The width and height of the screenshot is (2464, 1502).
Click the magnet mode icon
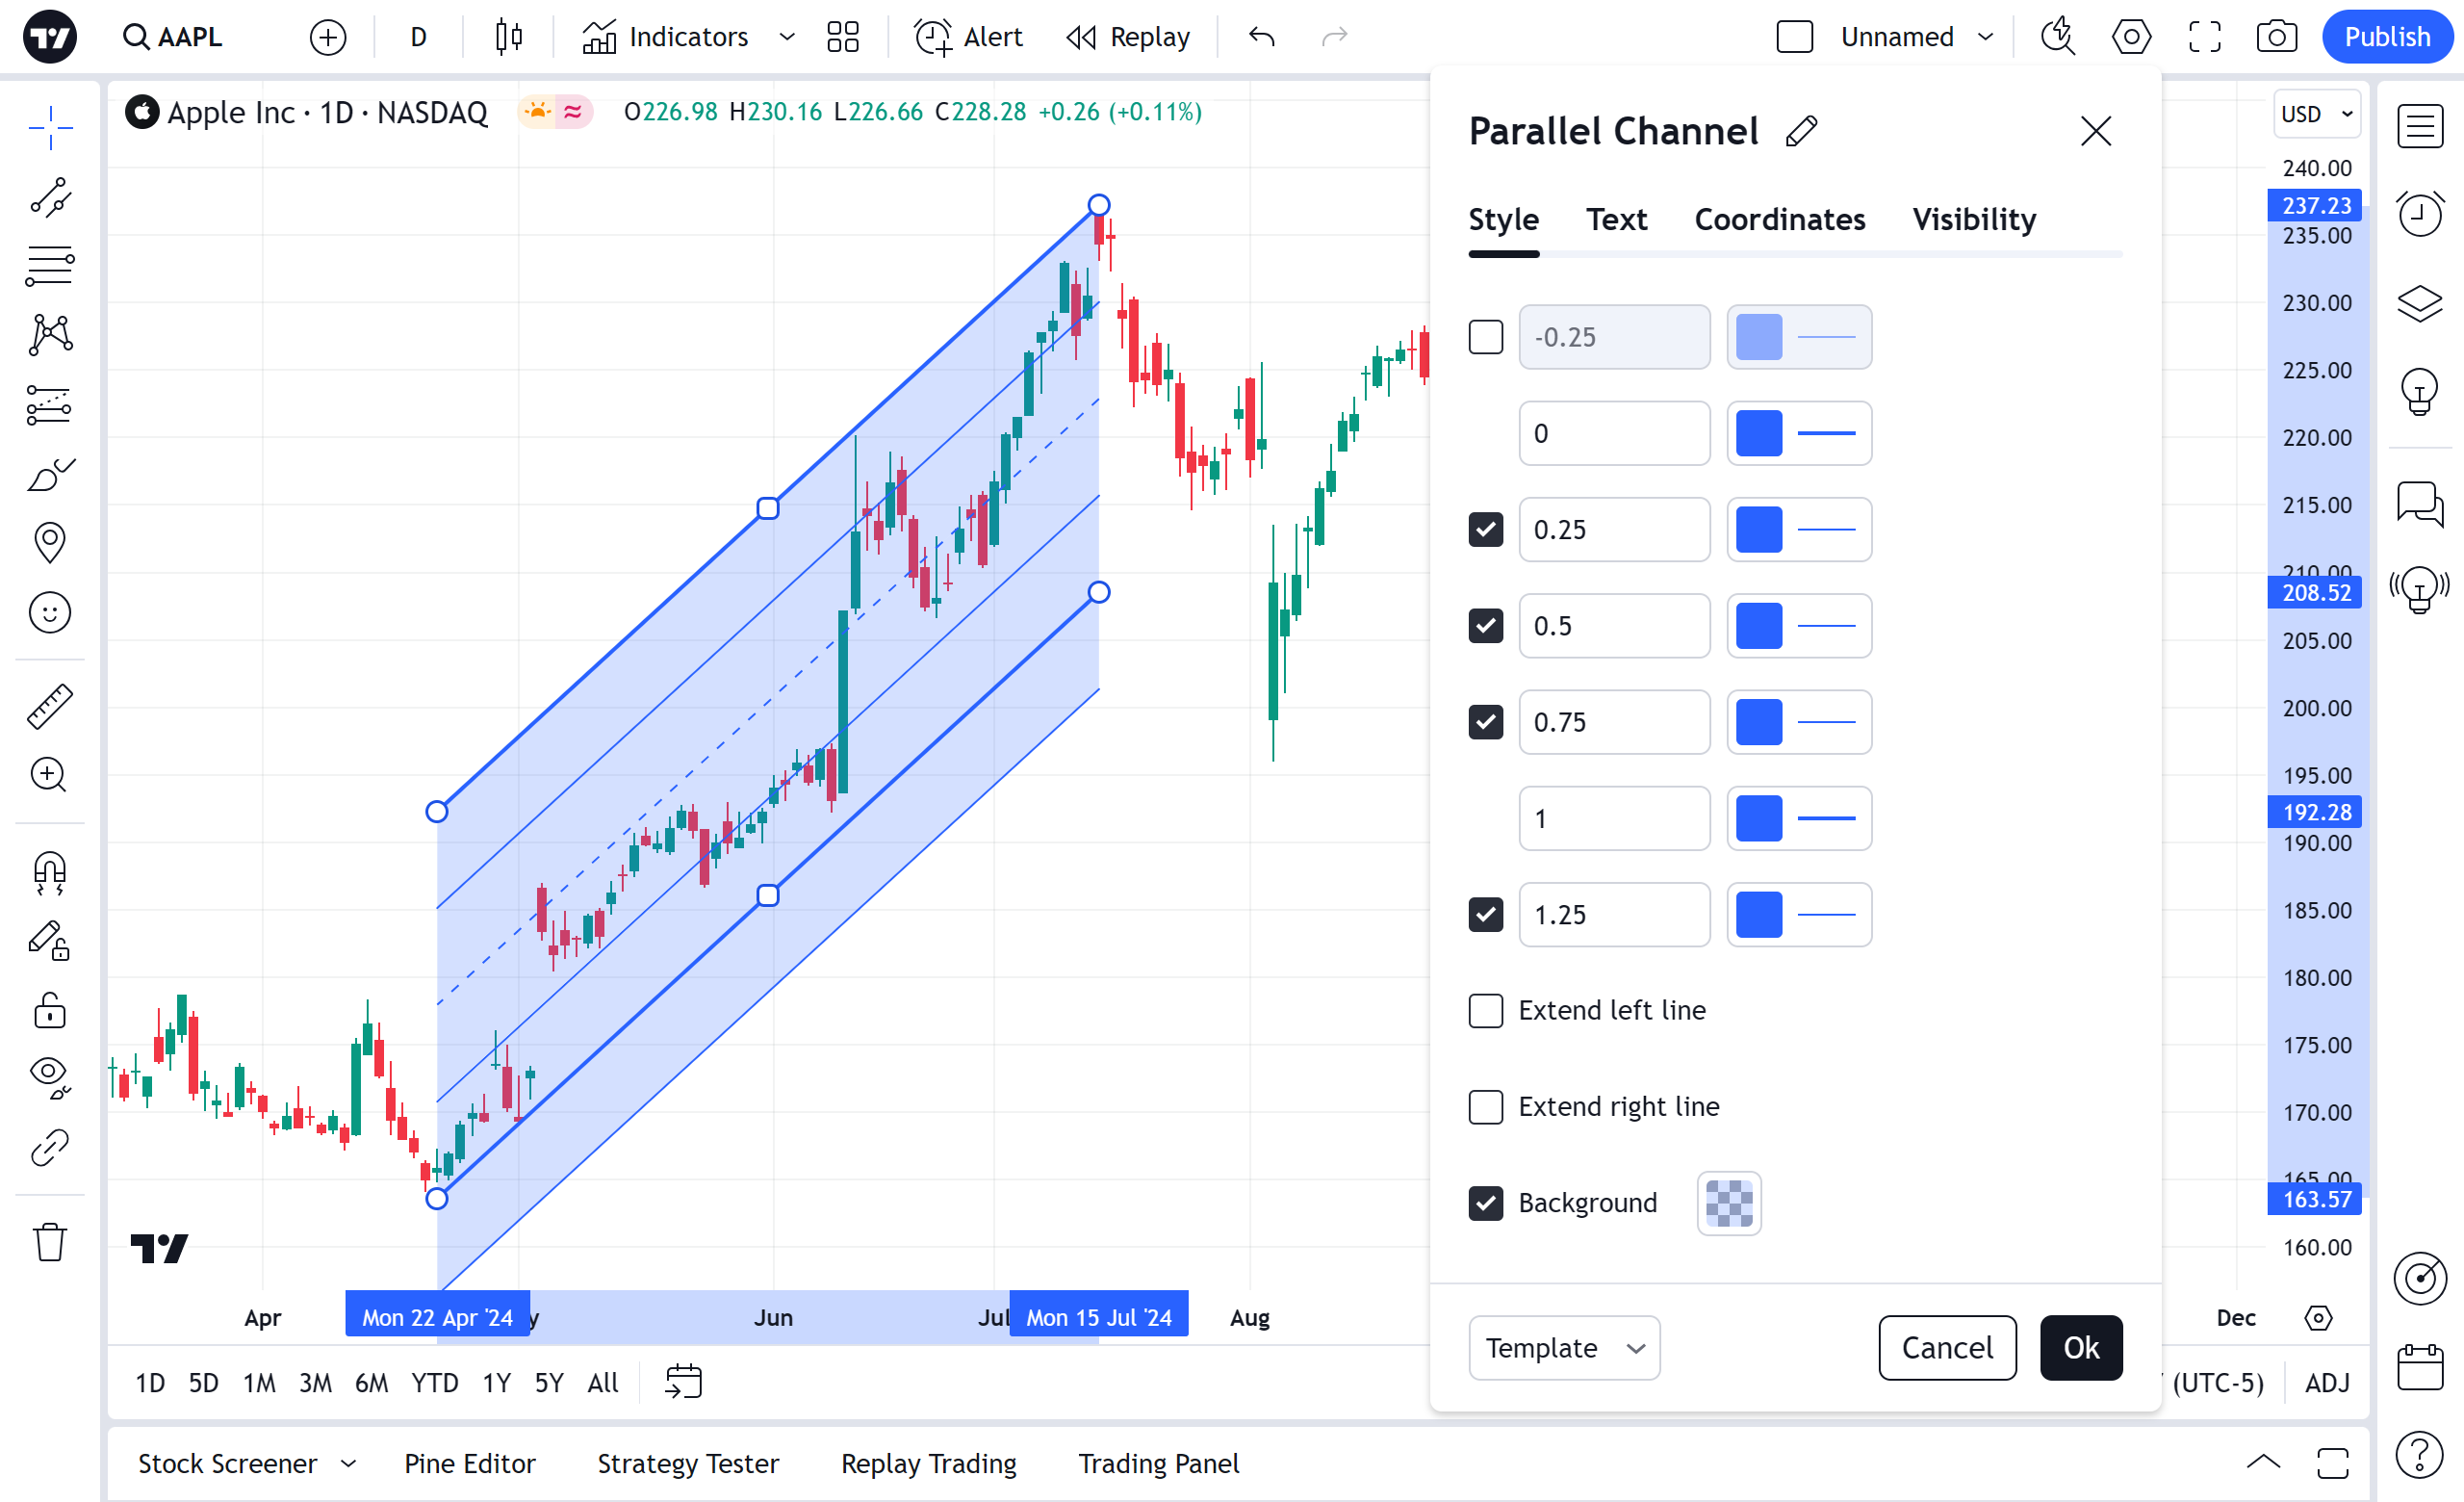pos(49,872)
